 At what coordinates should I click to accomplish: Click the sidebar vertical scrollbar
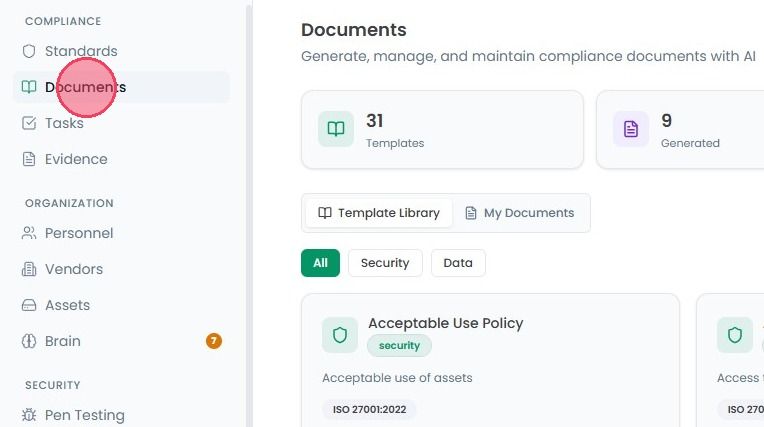249,214
